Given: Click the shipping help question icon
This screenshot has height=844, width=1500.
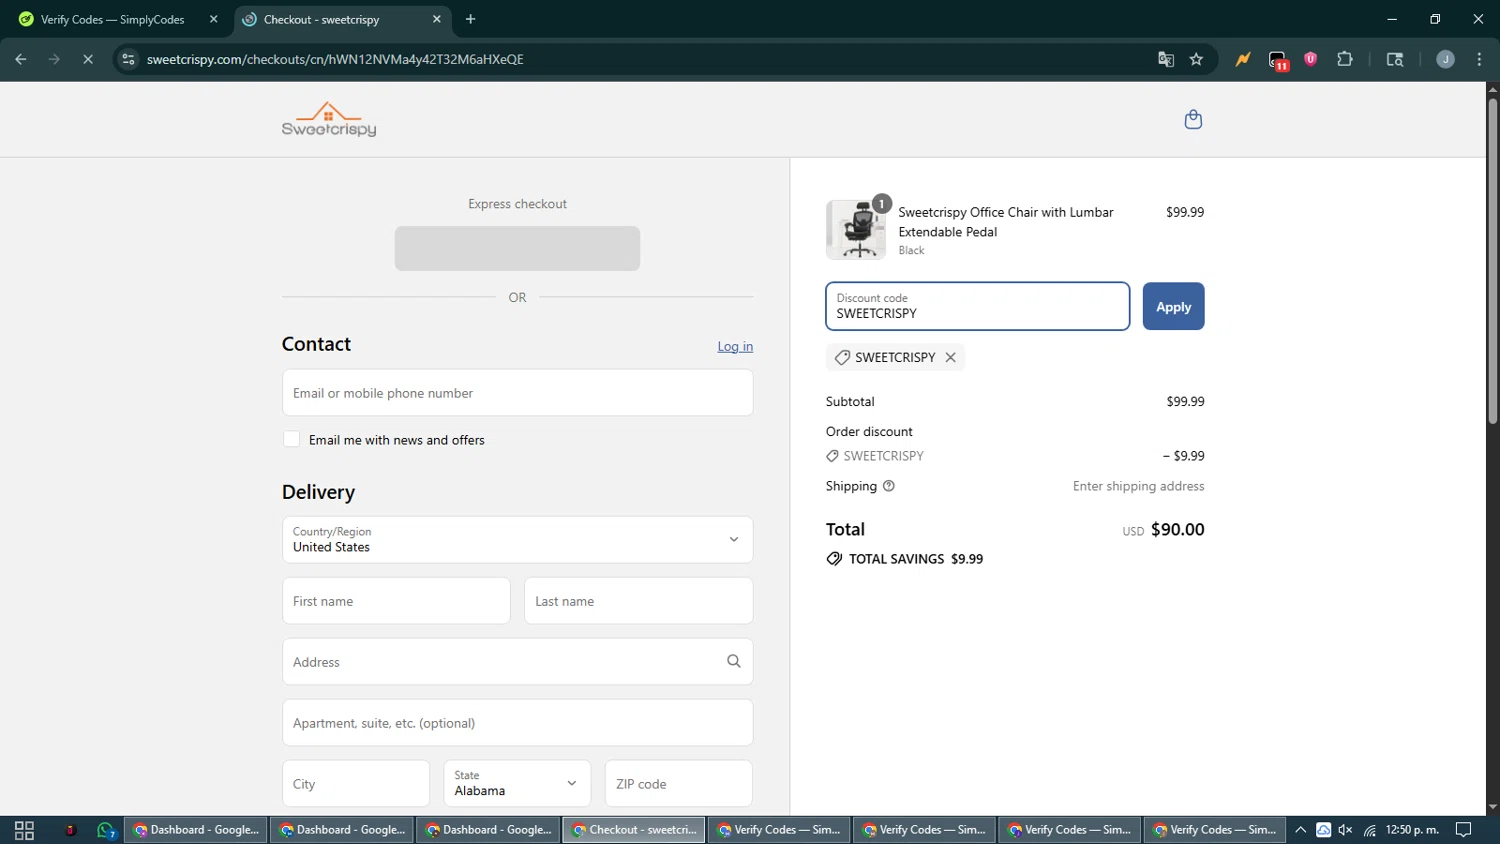Looking at the screenshot, I should point(888,486).
